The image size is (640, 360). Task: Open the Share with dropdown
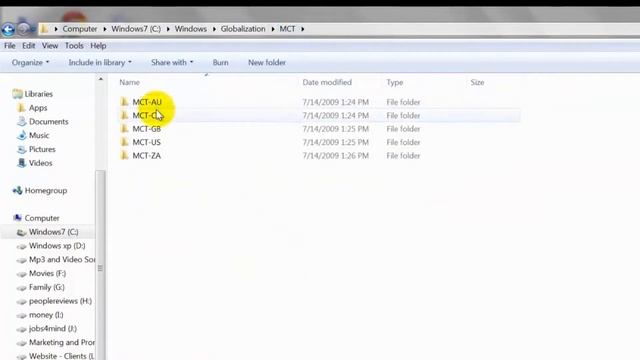click(x=172, y=62)
